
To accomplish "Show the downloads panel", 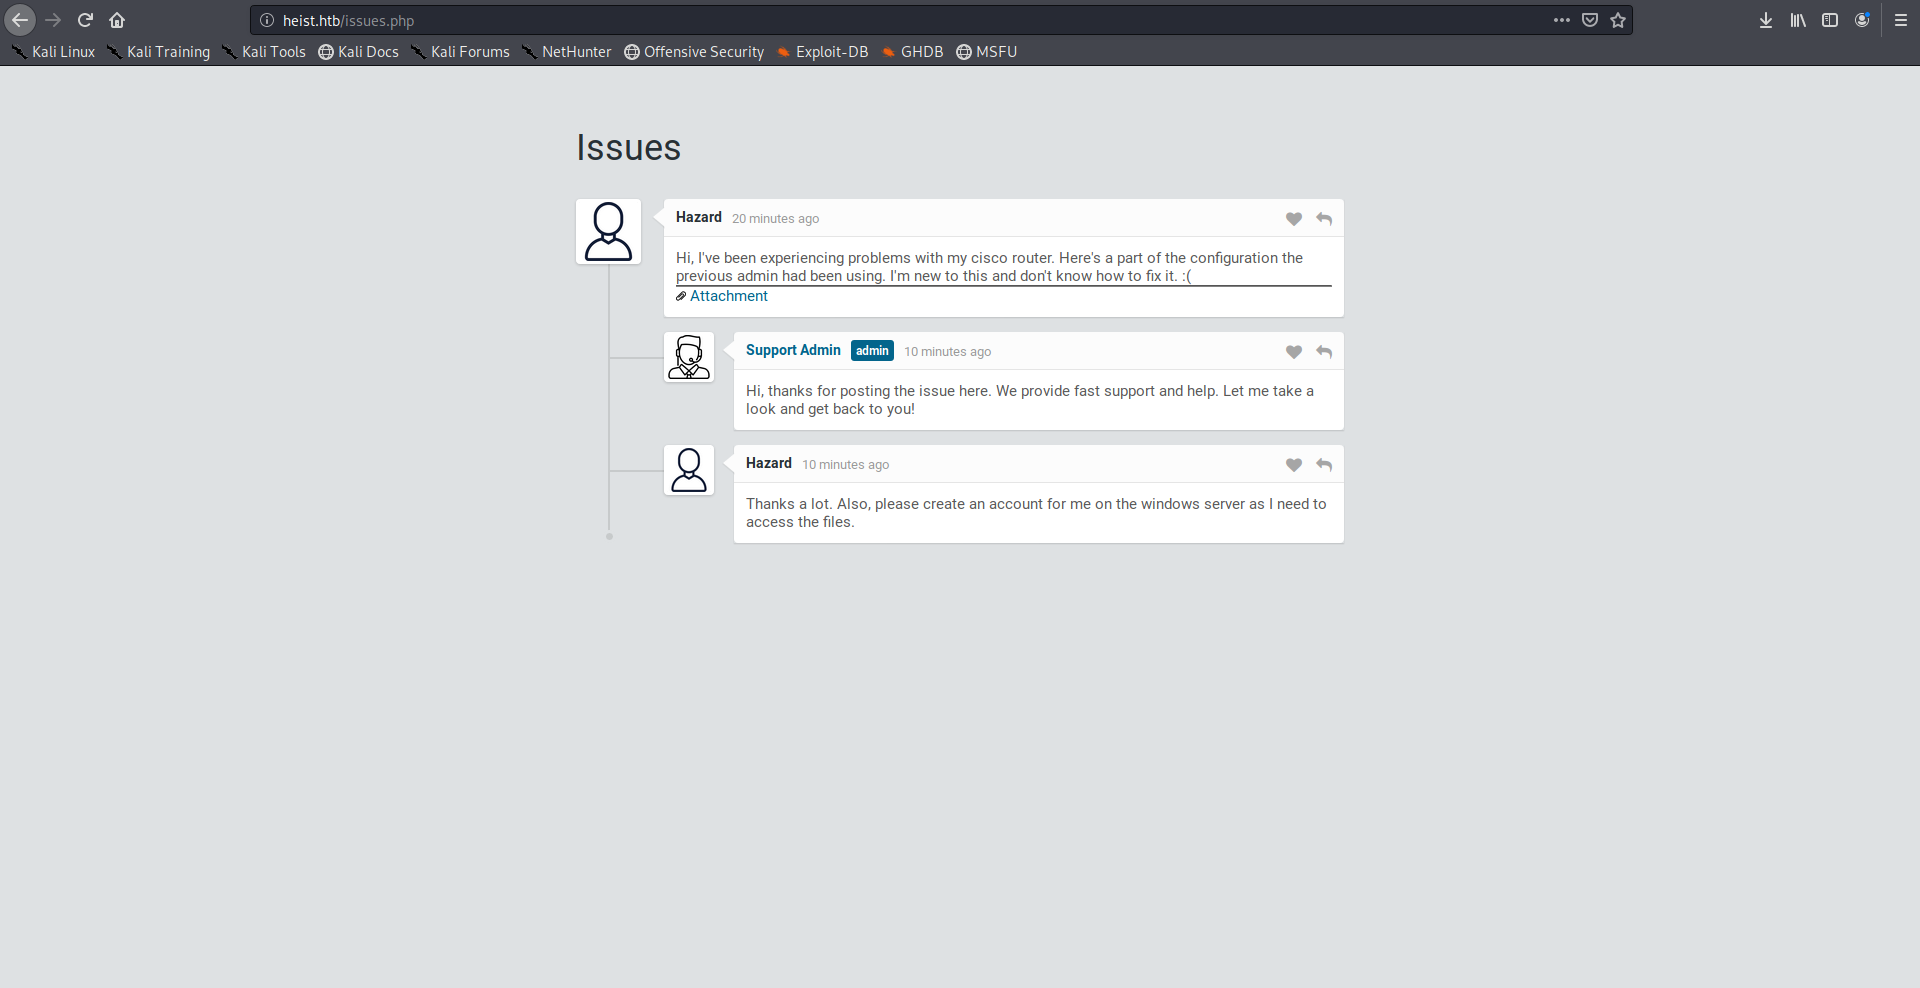I will pos(1766,20).
